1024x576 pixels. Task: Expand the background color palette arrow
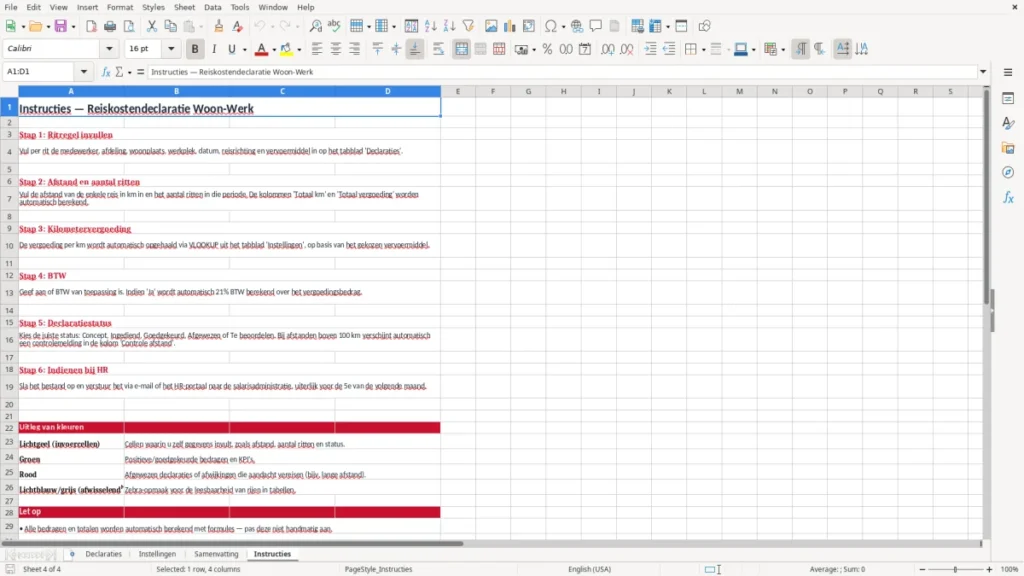(x=299, y=50)
